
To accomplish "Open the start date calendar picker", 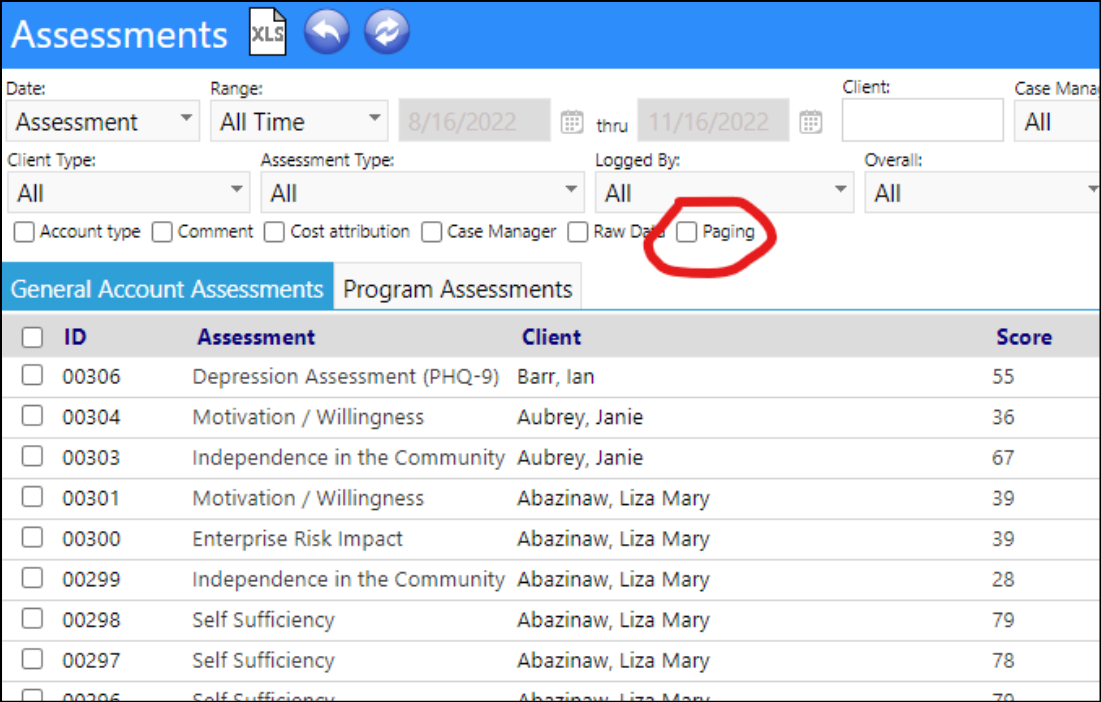I will click(572, 121).
